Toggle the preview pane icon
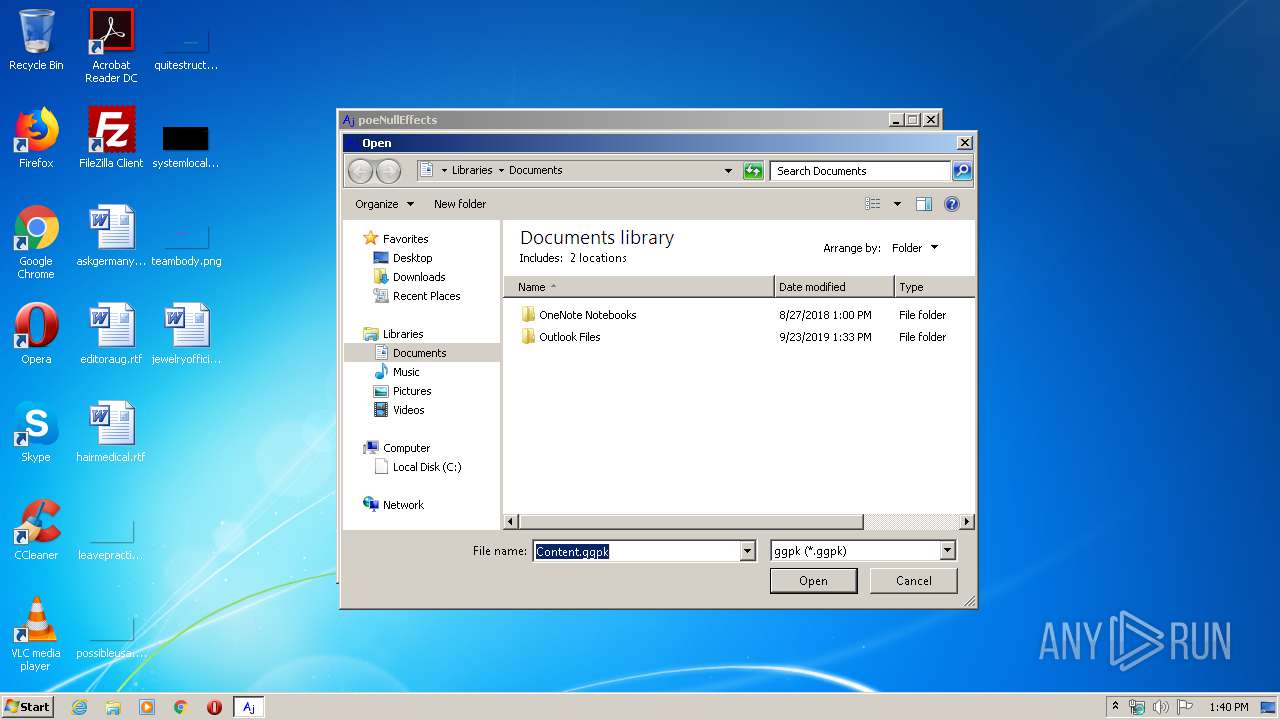1280x720 pixels. coord(924,204)
